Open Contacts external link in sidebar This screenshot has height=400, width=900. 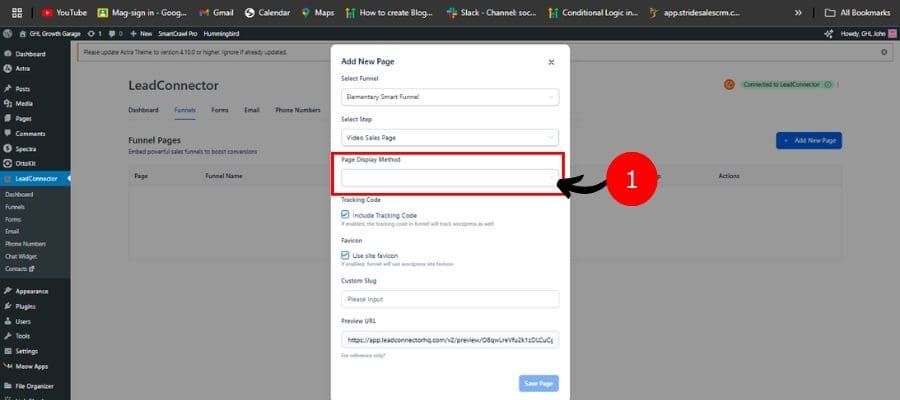(x=20, y=269)
